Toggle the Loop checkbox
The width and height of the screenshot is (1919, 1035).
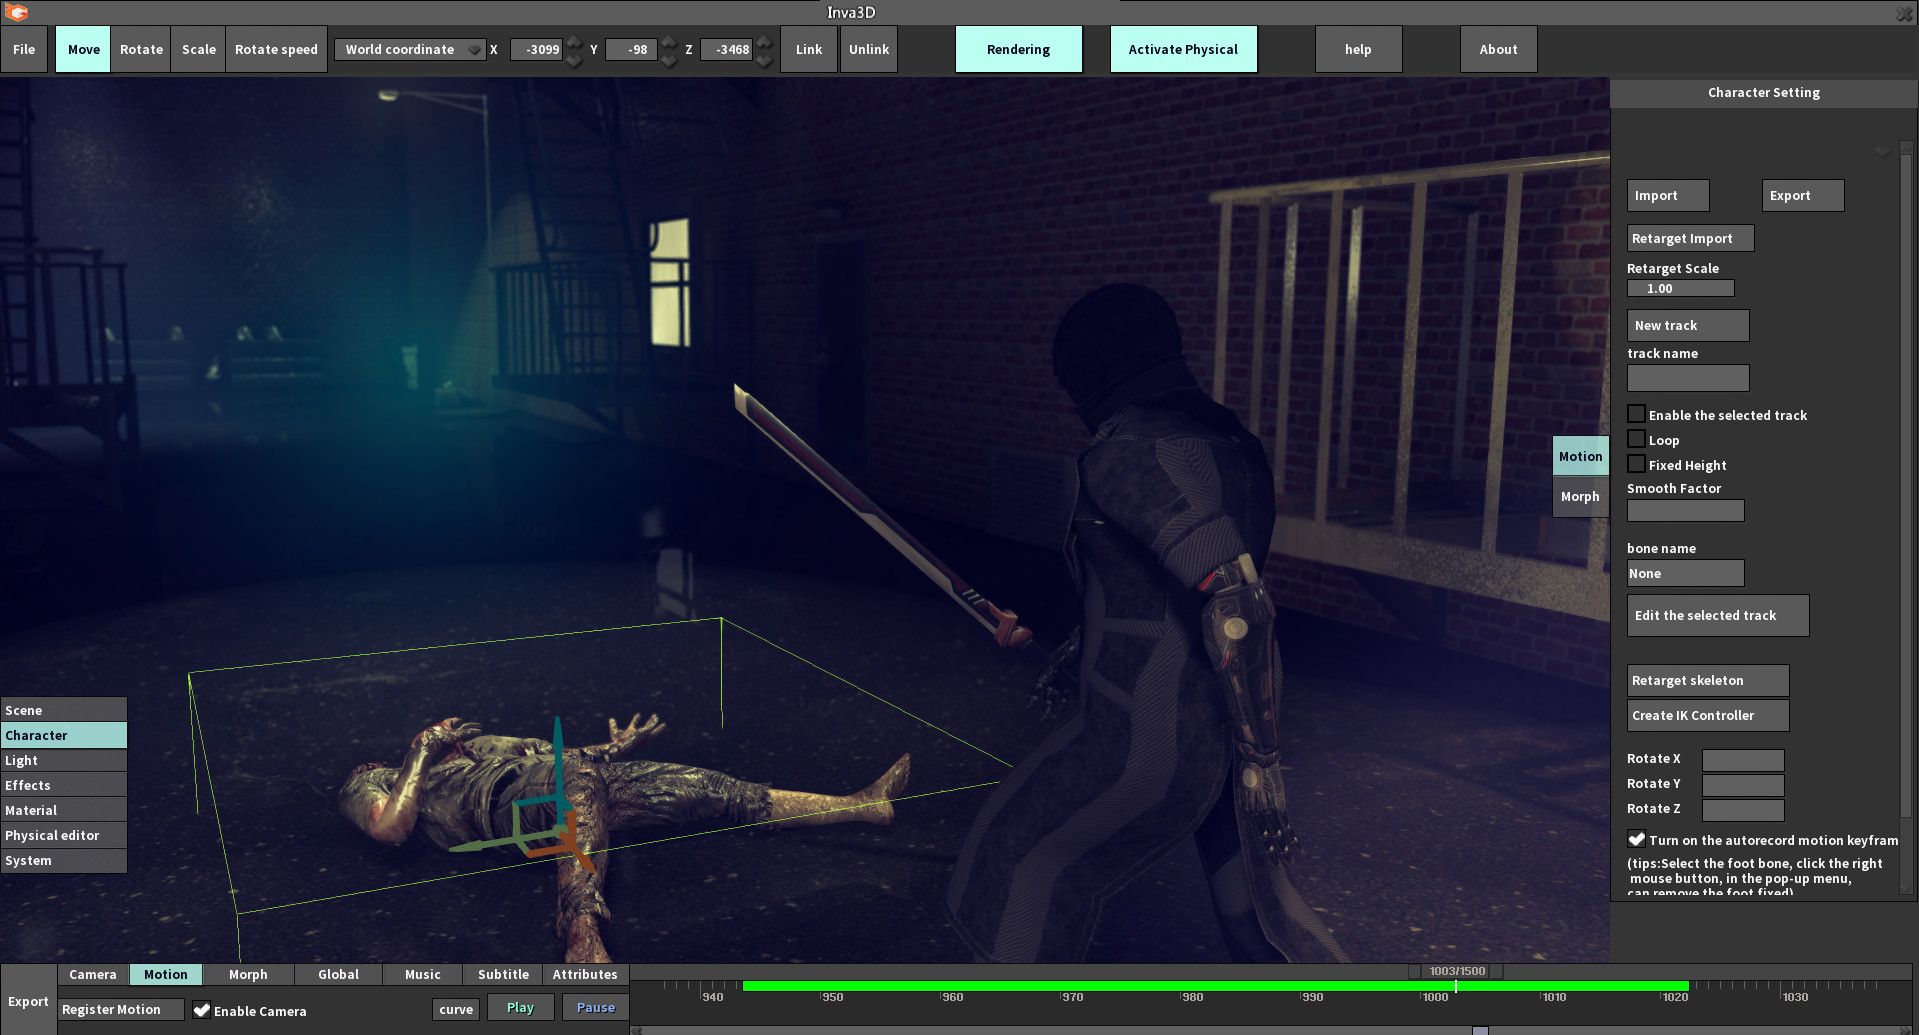pyautogui.click(x=1636, y=438)
